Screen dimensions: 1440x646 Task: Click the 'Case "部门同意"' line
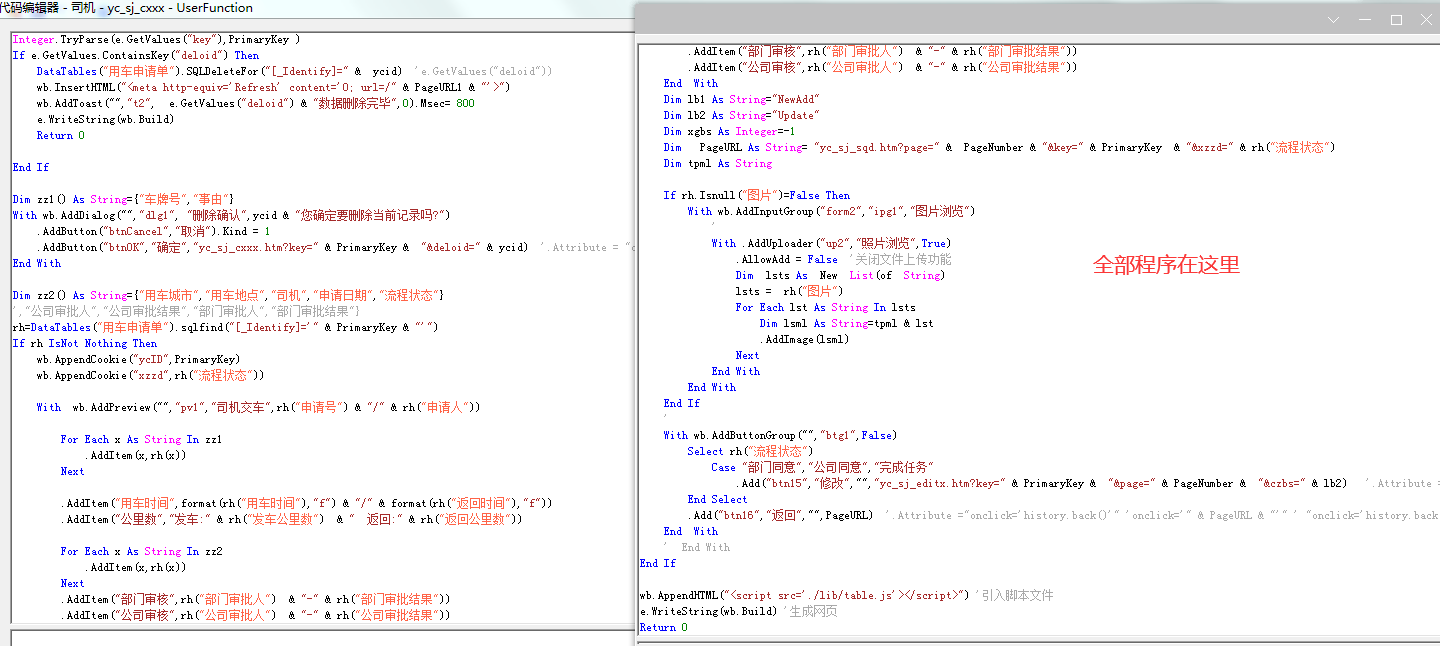[x=824, y=467]
